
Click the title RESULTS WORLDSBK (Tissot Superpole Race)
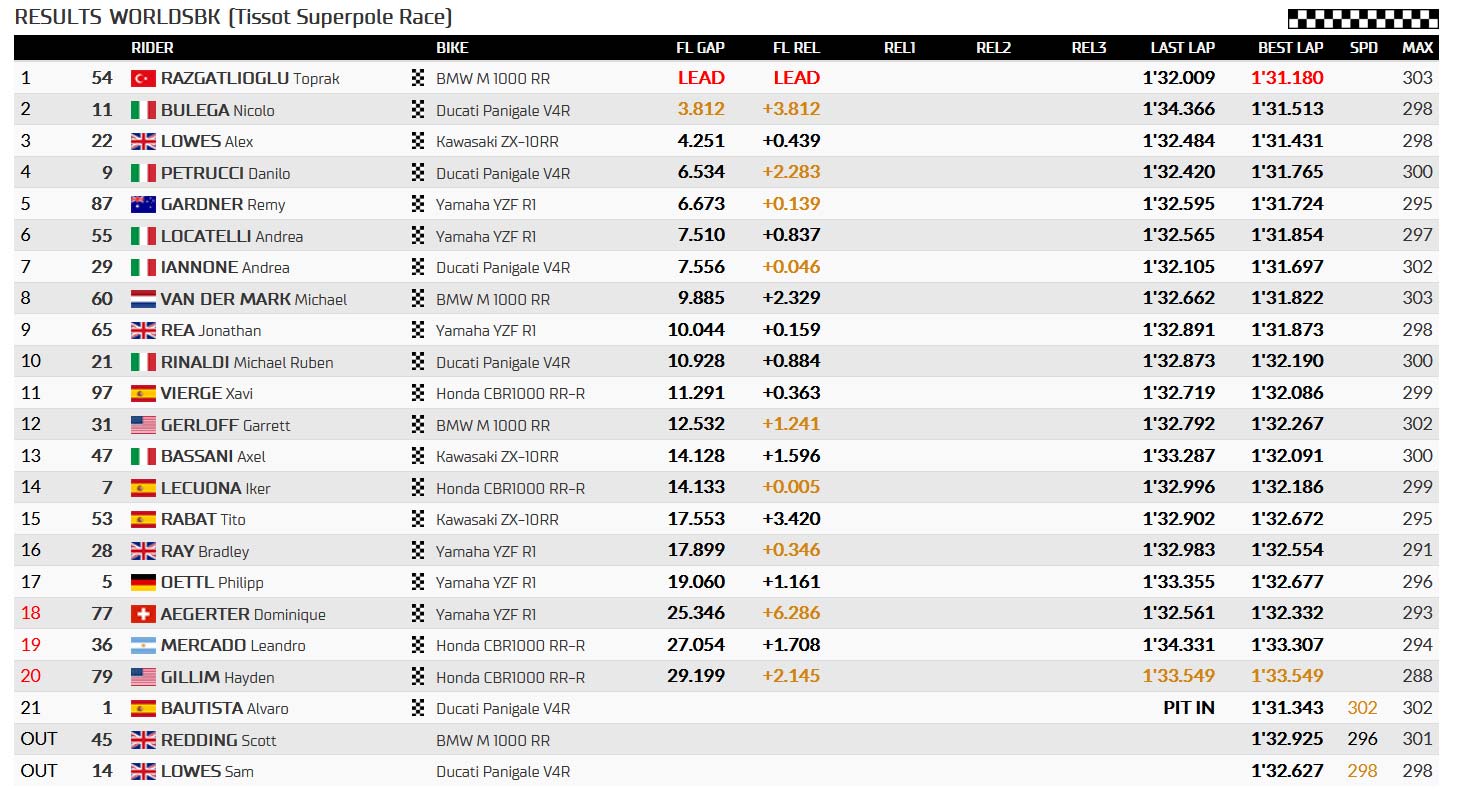234,17
